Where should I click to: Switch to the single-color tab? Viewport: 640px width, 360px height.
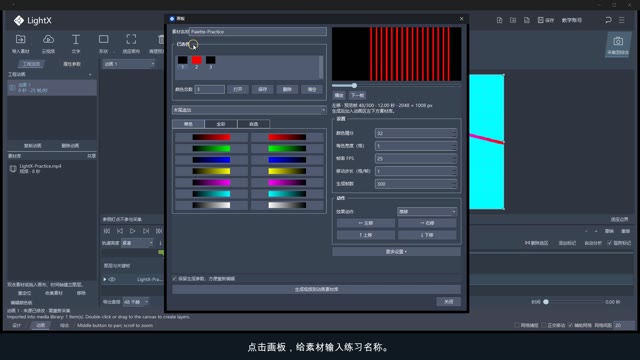coord(188,124)
